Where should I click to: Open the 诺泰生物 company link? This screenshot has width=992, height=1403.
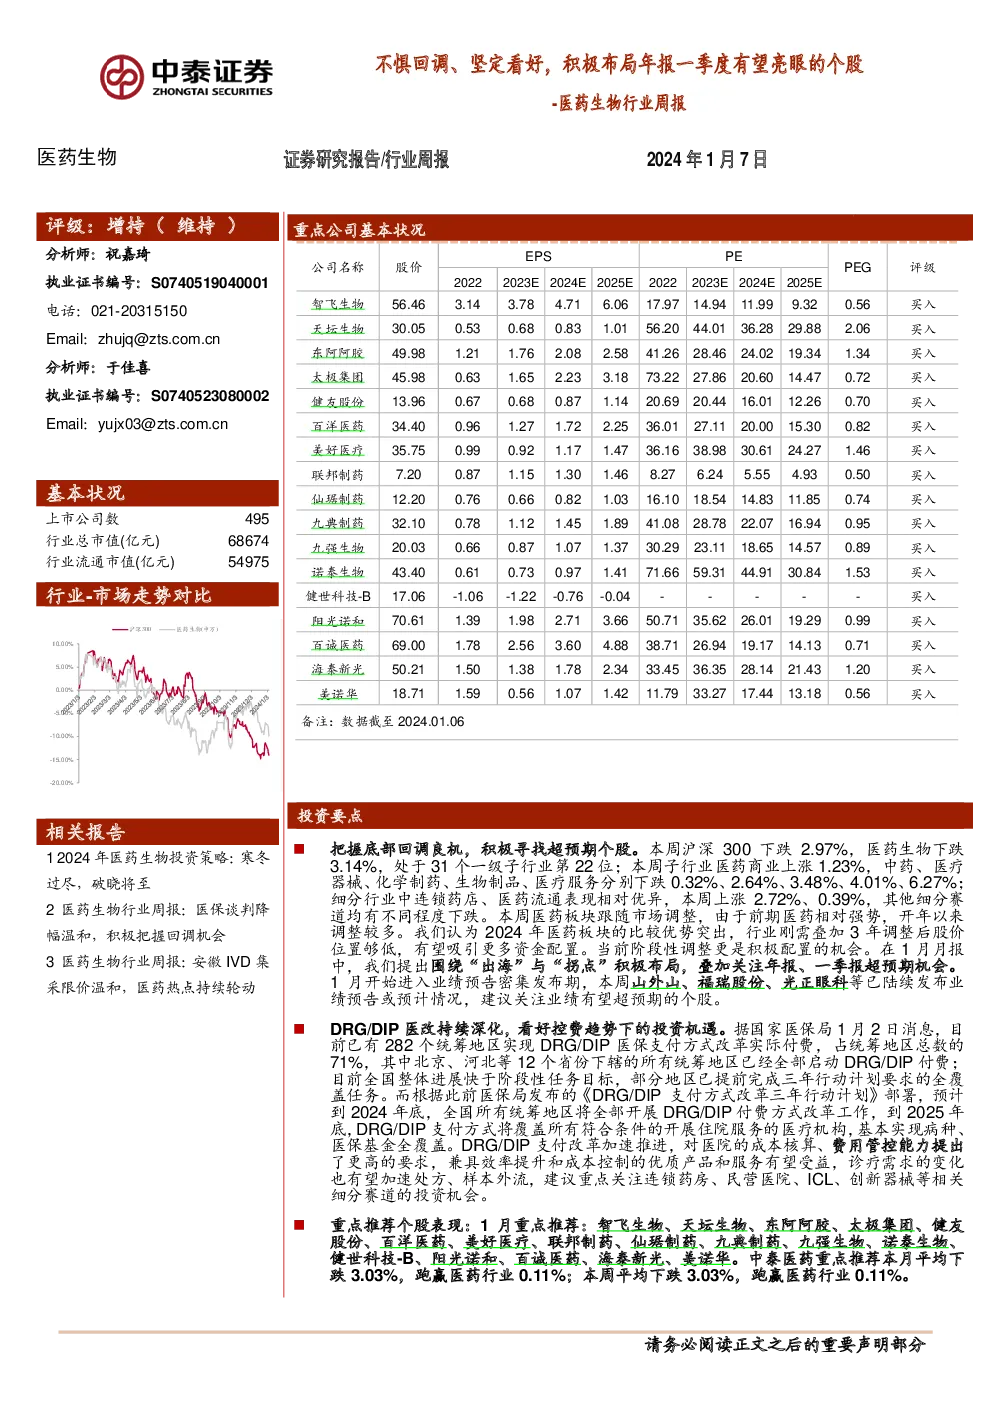point(338,573)
